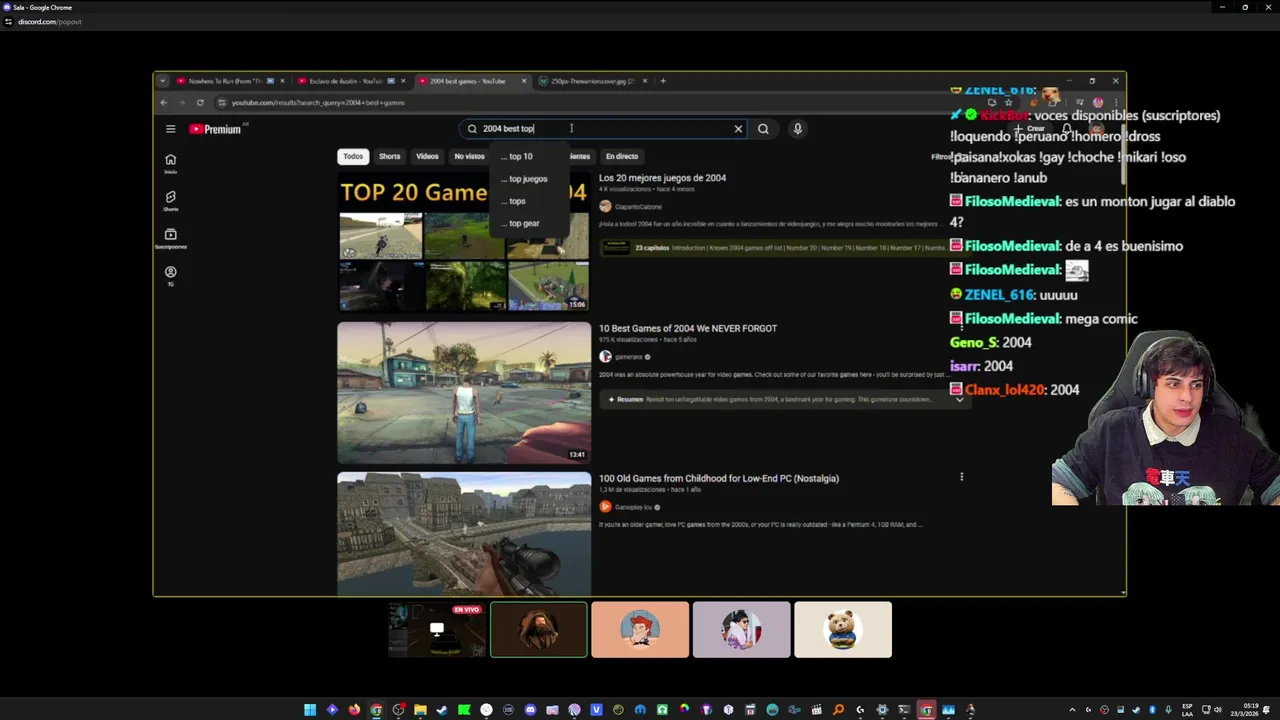Open gameranx channel avatar
Viewport: 1280px width, 720px height.
tap(605, 357)
